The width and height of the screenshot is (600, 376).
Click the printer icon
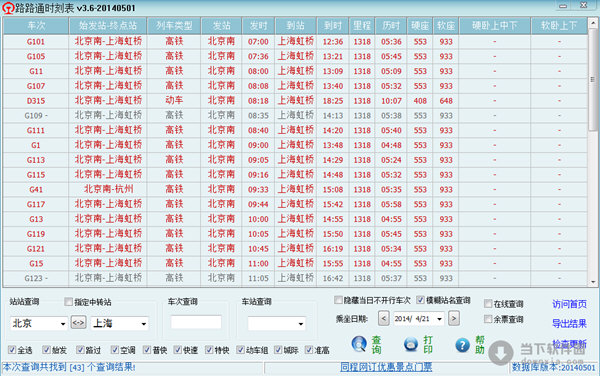point(411,344)
